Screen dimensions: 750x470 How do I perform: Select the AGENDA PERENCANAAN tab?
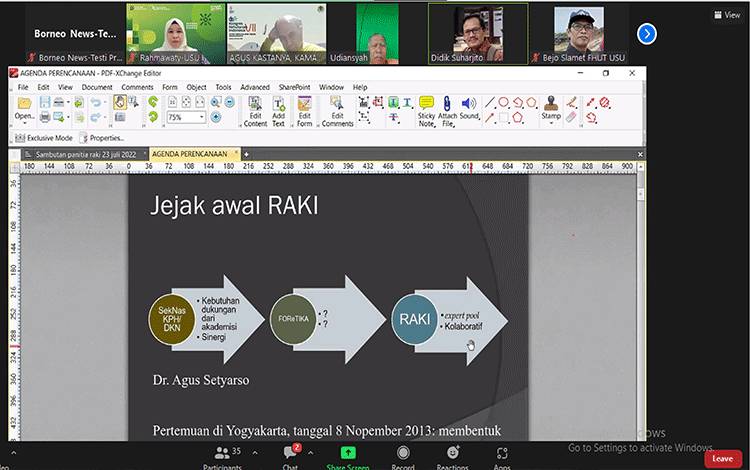[193, 154]
